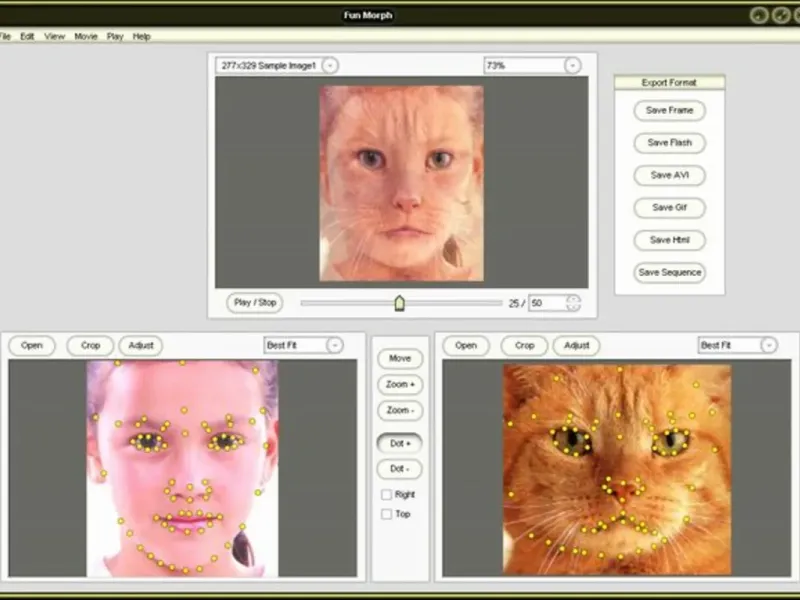This screenshot has width=800, height=600.
Task: Expand left image Best Fit dropdown
Action: coord(334,345)
